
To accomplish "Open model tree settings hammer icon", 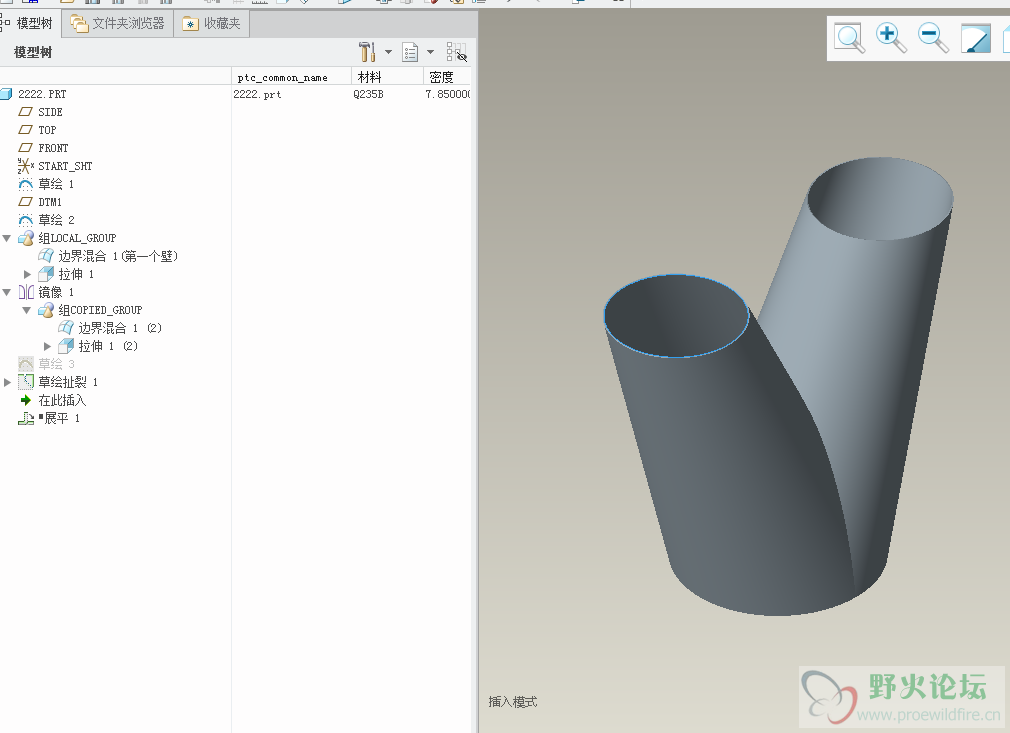I will (x=367, y=52).
